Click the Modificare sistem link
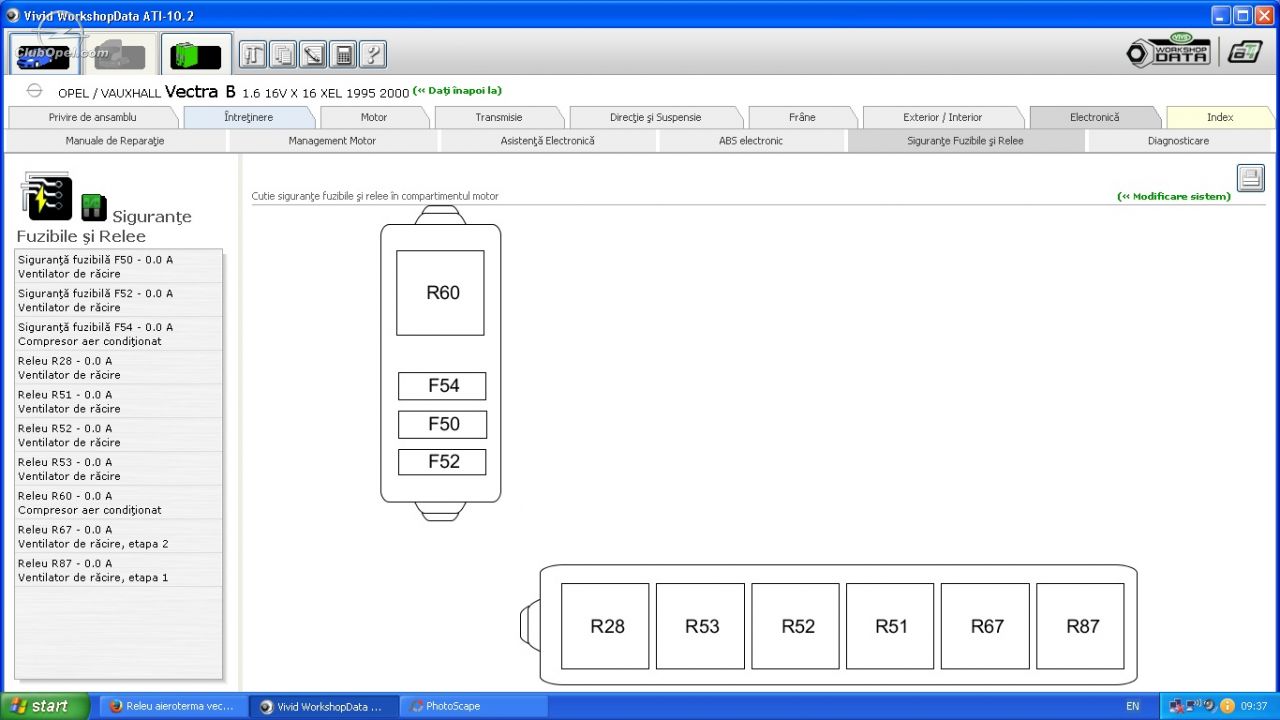Screen dimensions: 1280x720 point(1174,196)
